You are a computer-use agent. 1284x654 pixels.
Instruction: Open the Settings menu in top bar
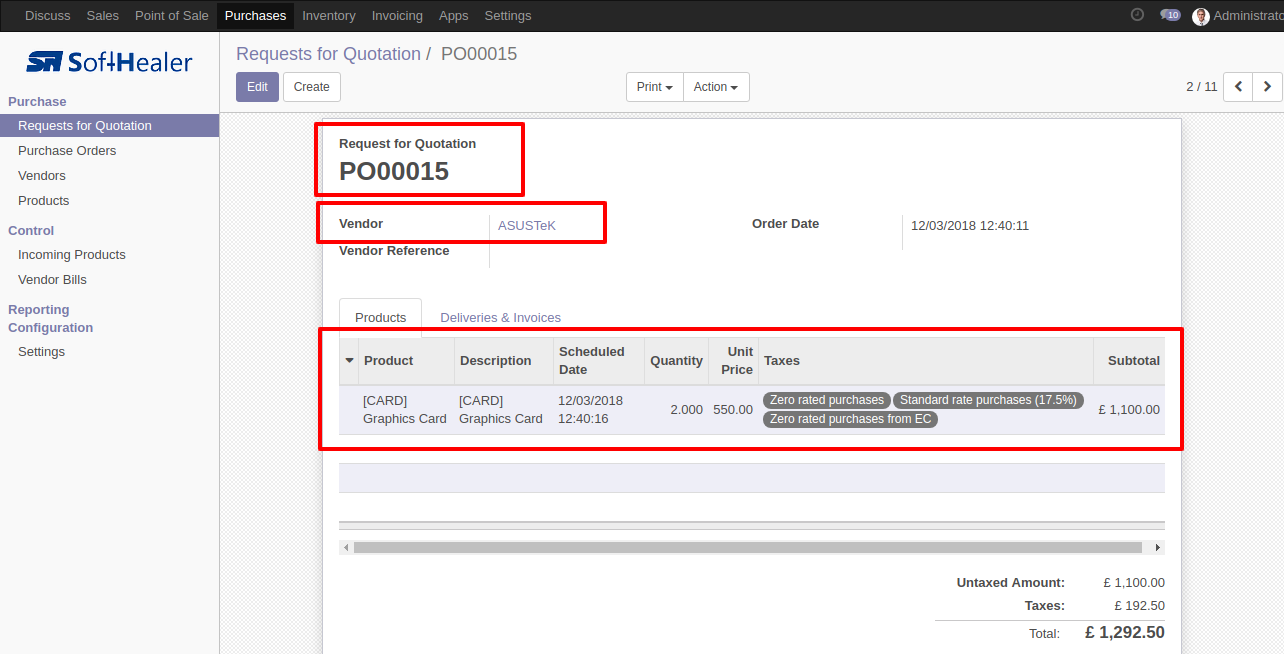508,15
